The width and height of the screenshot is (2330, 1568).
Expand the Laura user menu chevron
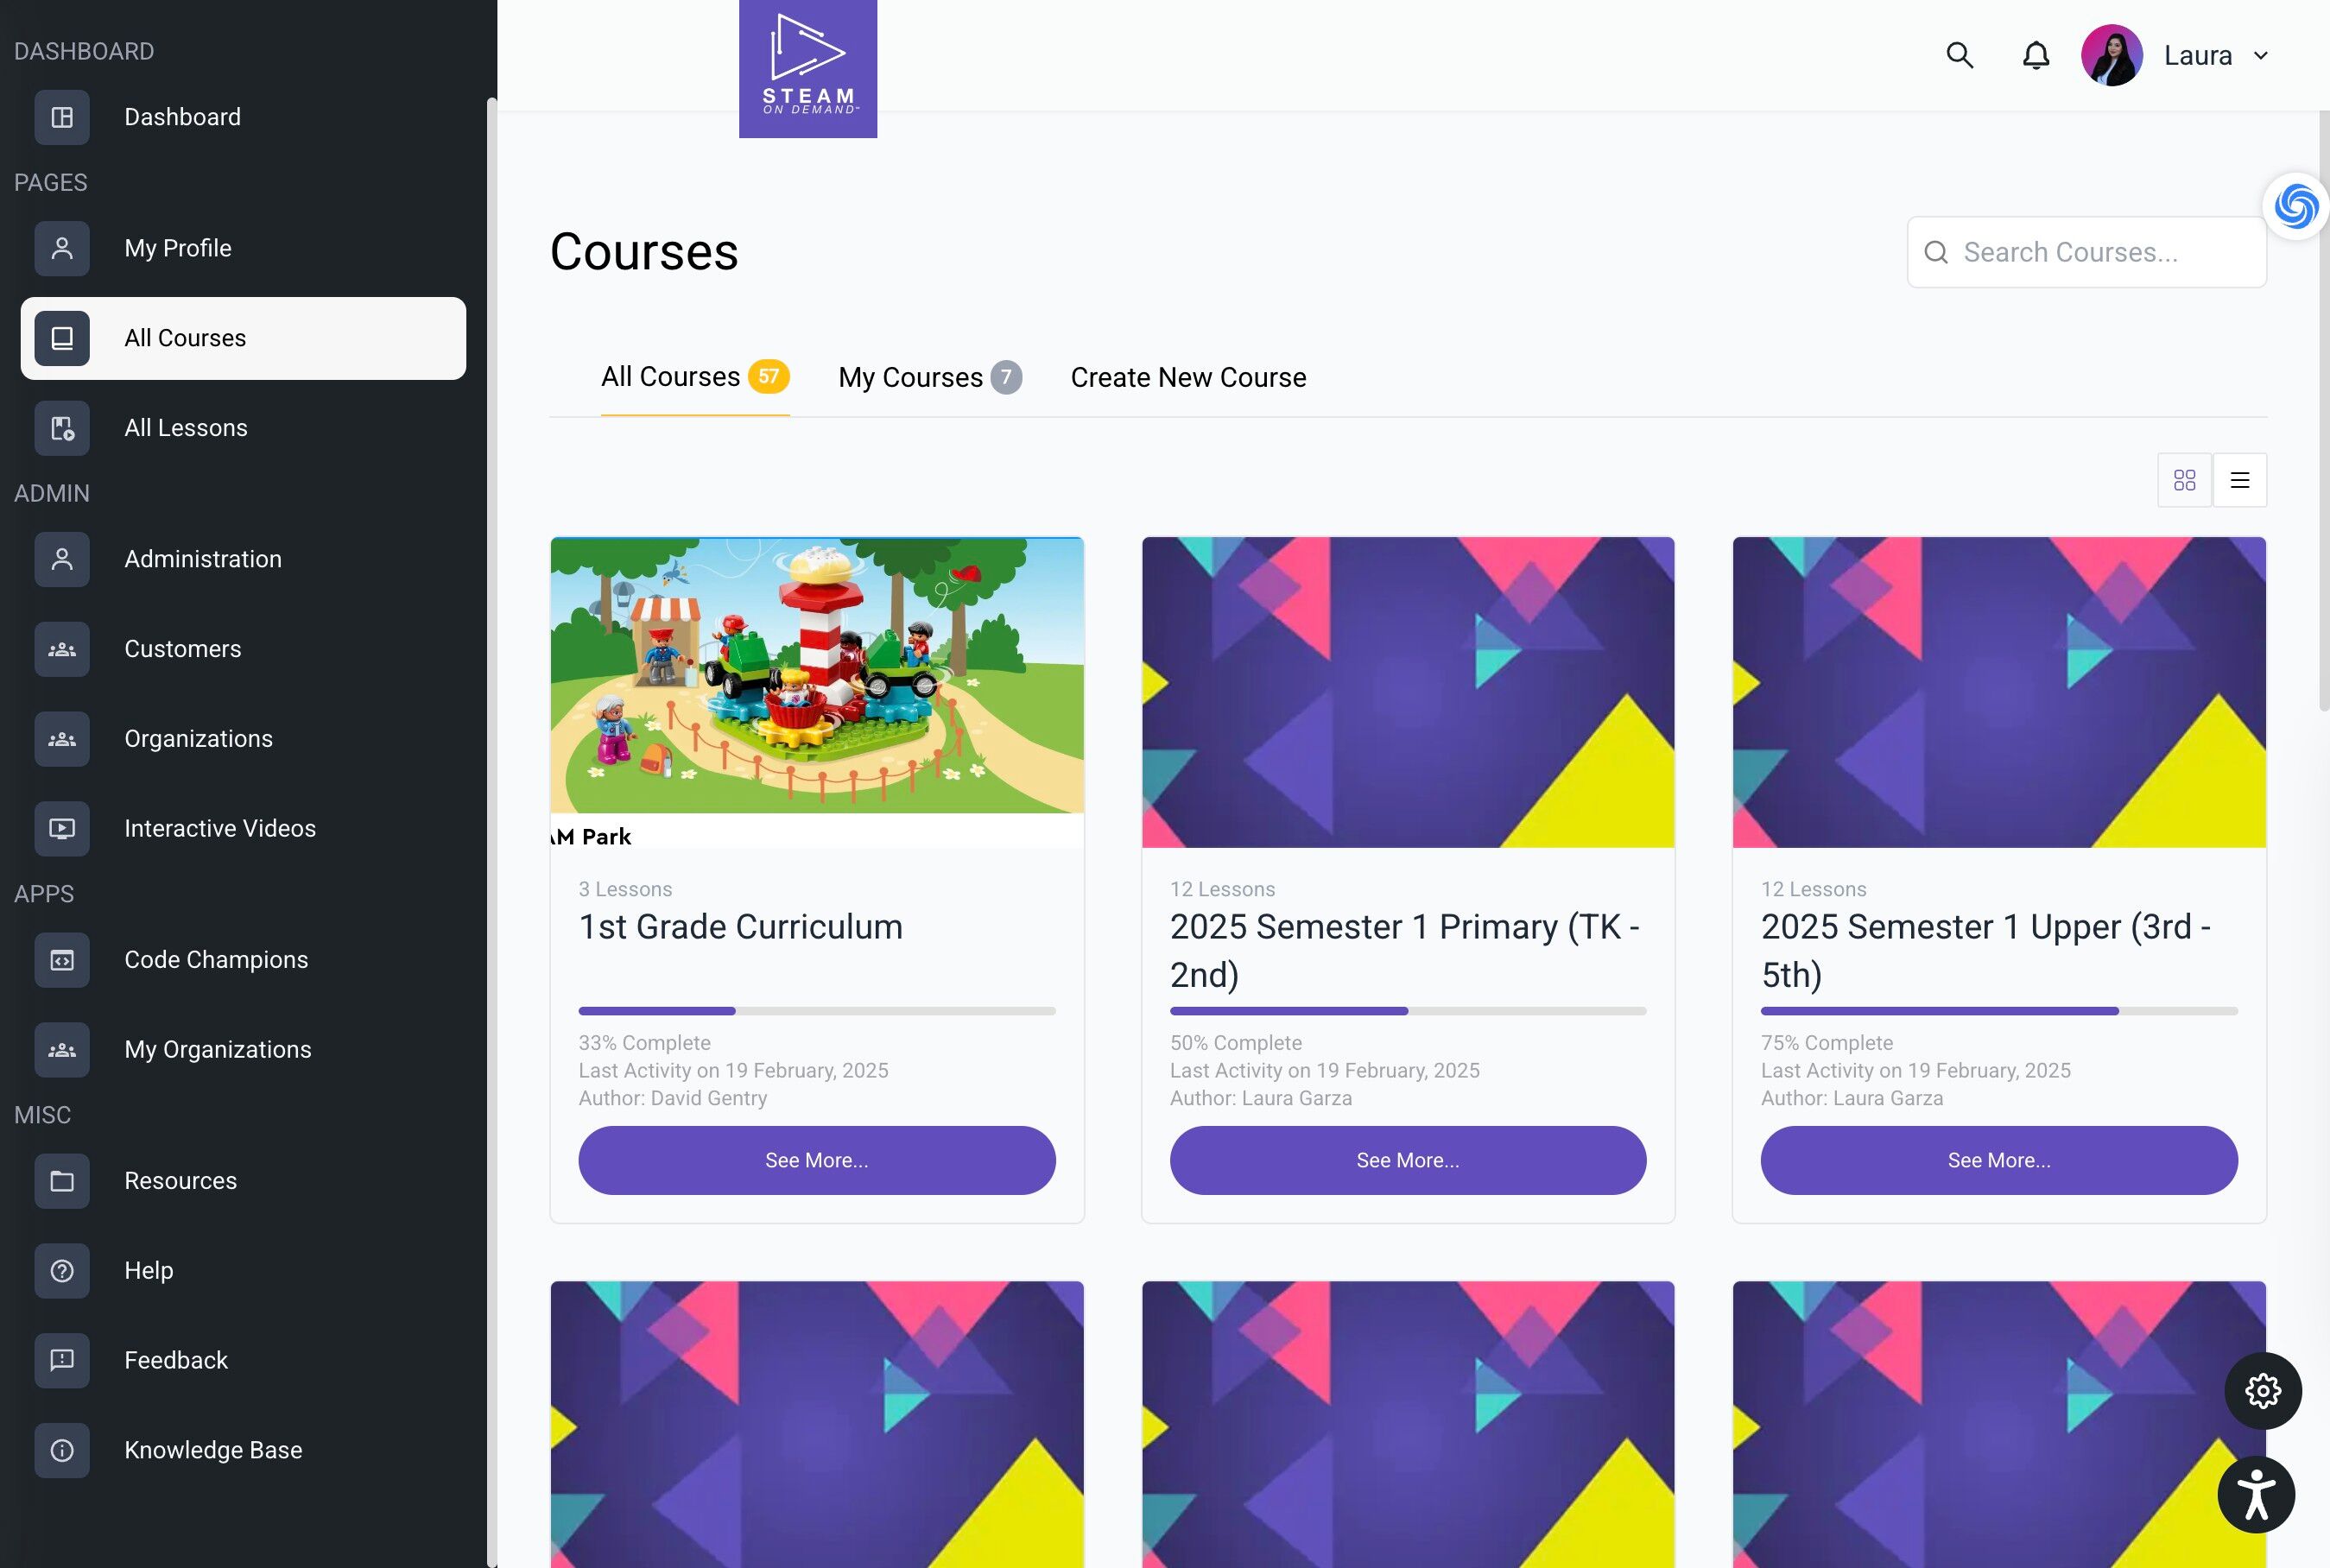pyautogui.click(x=2260, y=56)
